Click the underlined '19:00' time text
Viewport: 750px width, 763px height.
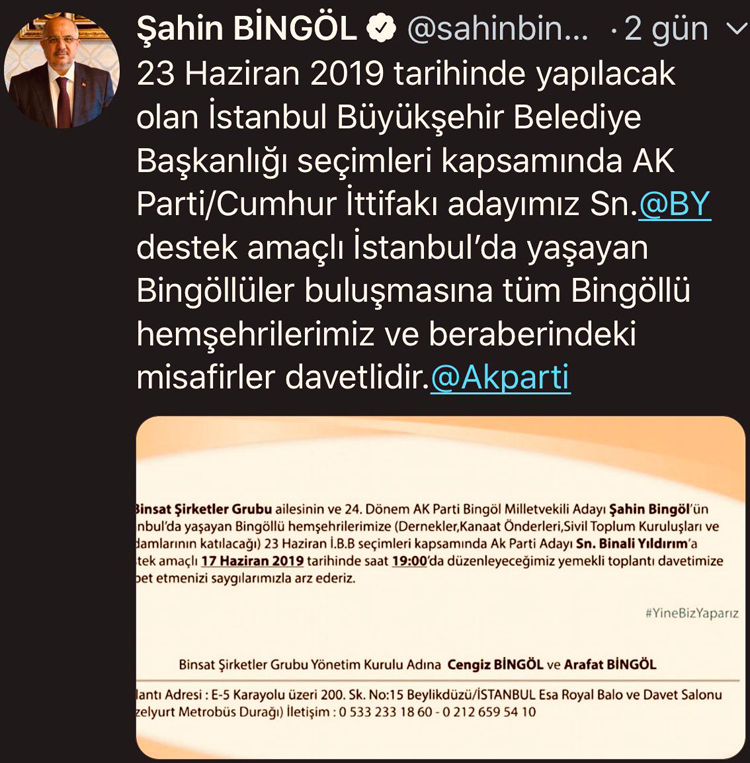[x=409, y=561]
